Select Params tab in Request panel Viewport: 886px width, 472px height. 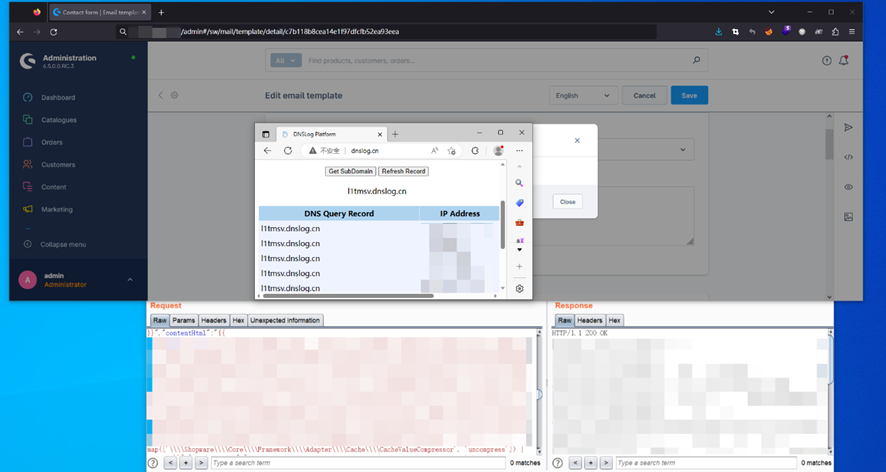184,320
